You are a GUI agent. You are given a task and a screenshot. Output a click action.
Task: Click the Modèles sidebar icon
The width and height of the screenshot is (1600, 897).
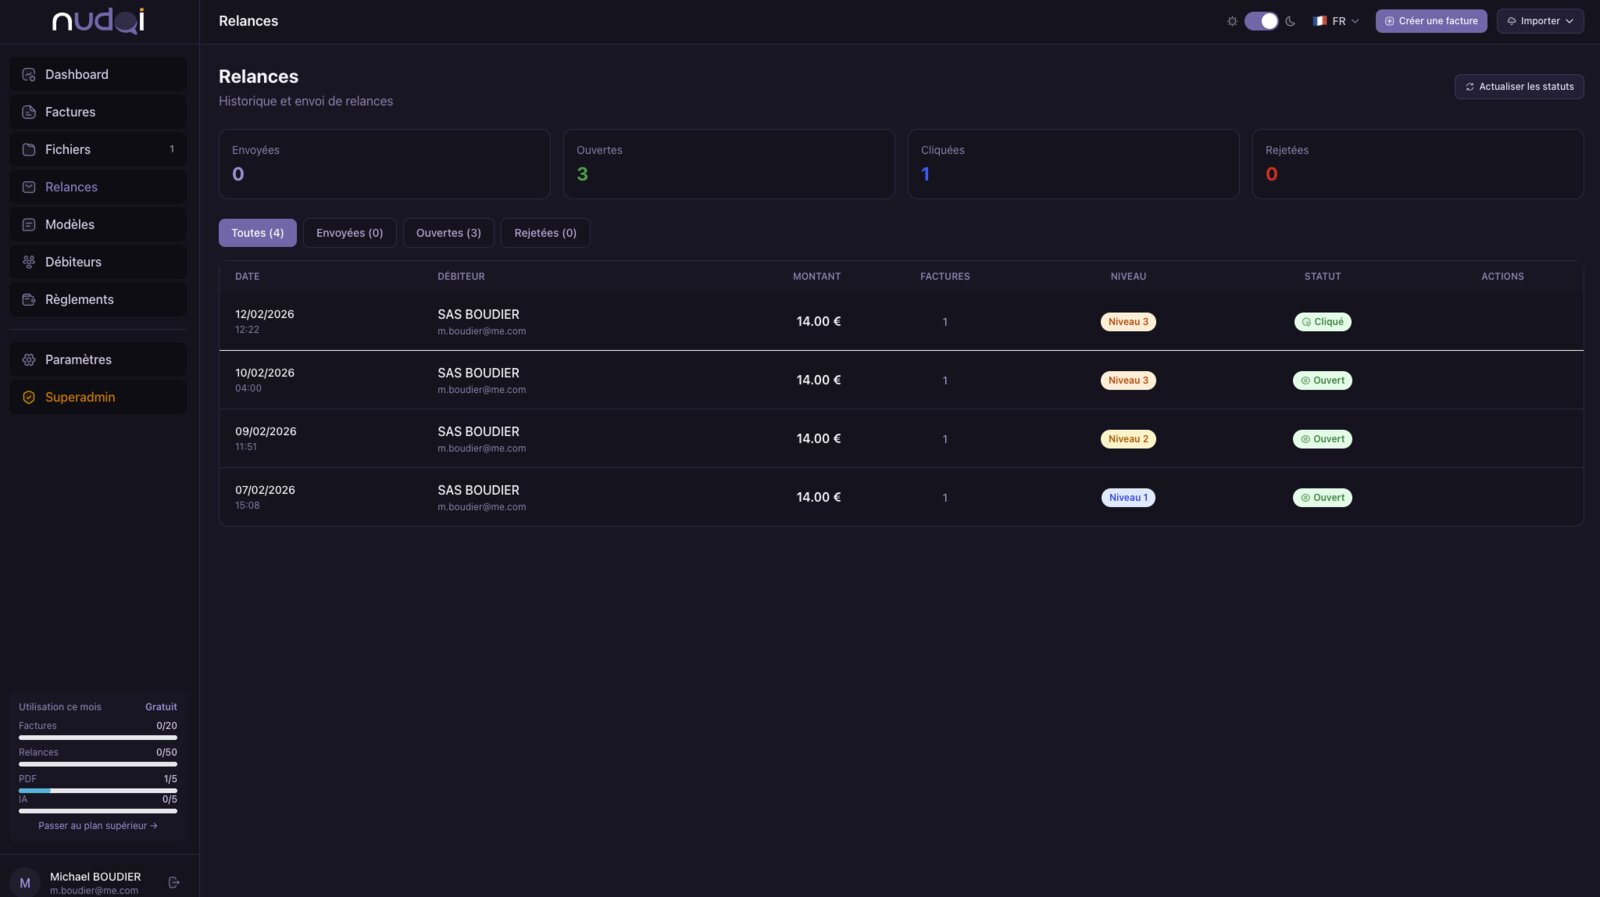(x=29, y=225)
